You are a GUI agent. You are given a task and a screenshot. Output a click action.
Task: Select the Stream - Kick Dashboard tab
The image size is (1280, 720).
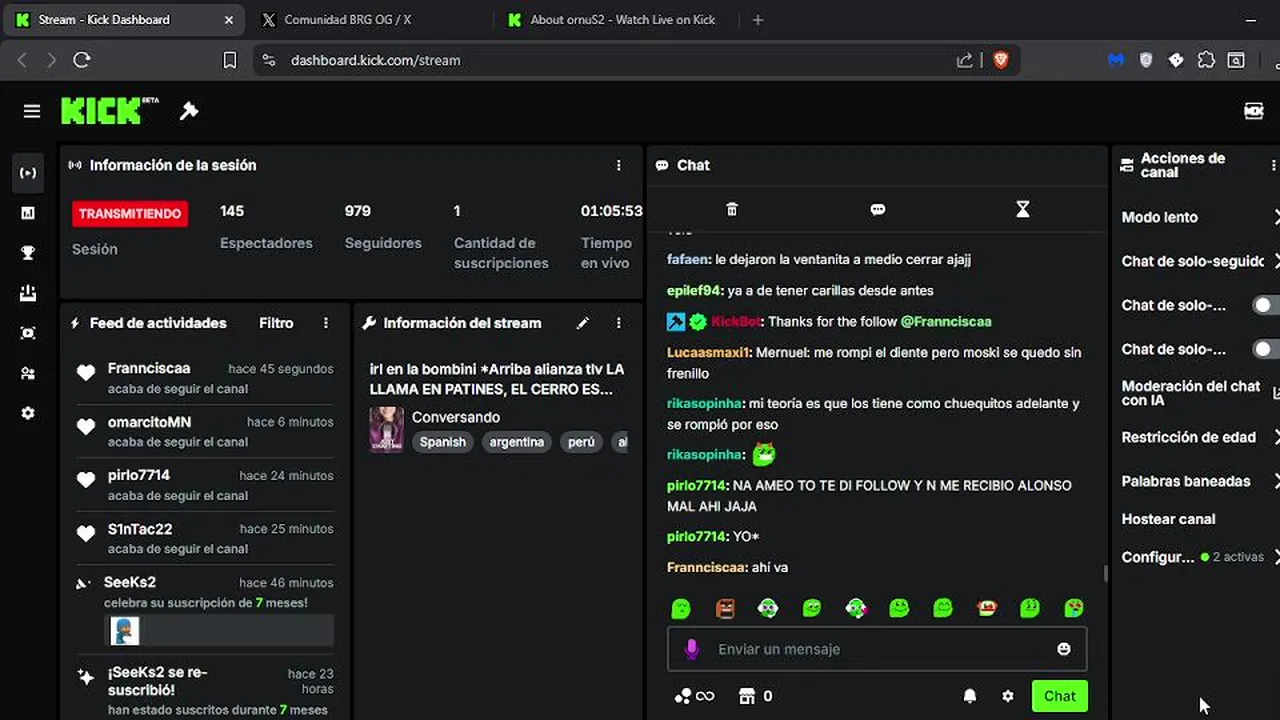click(x=124, y=19)
